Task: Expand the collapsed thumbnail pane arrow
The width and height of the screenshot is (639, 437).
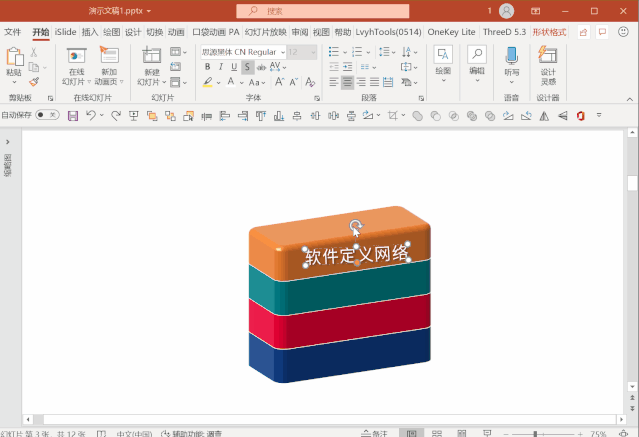Action: pos(7,142)
